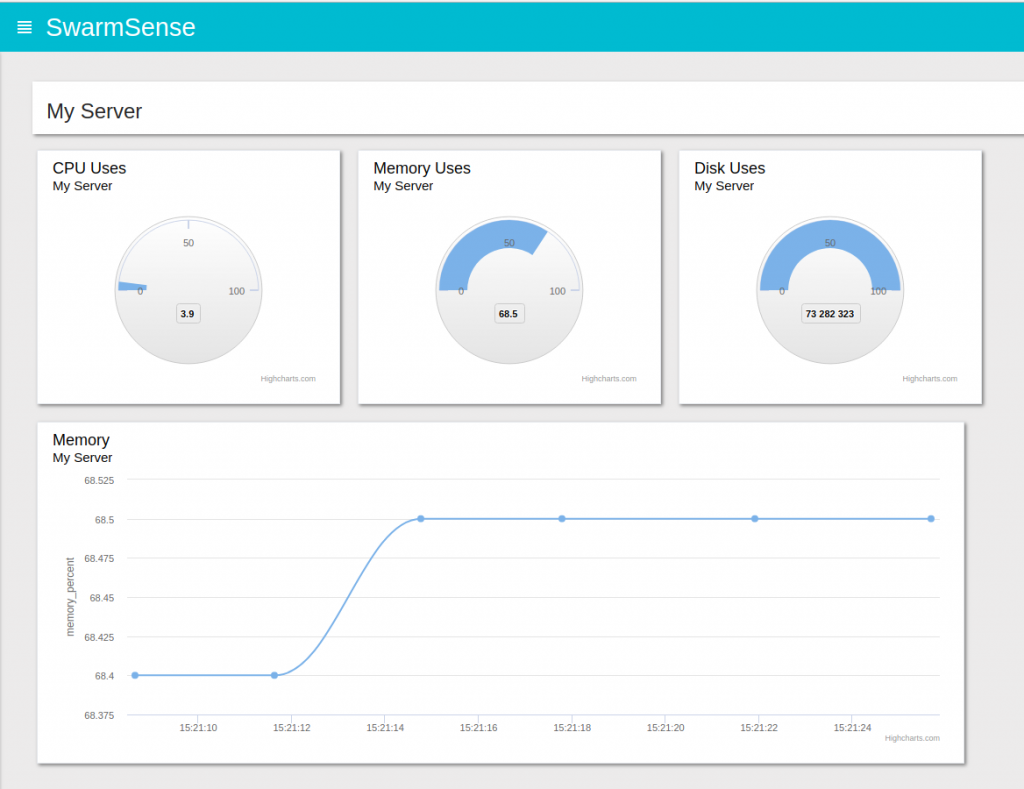Click the data point at 15:21:25
Image resolution: width=1024 pixels, height=789 pixels.
click(x=931, y=518)
